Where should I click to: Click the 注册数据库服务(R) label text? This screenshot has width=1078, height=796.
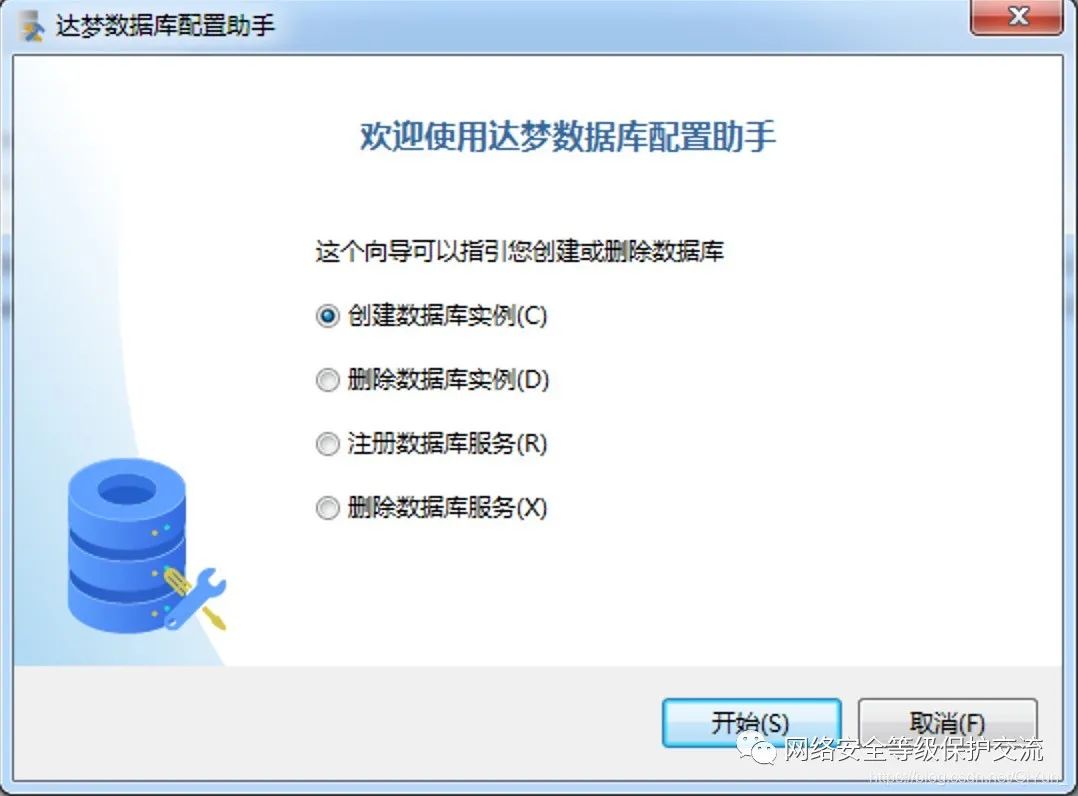tap(448, 443)
